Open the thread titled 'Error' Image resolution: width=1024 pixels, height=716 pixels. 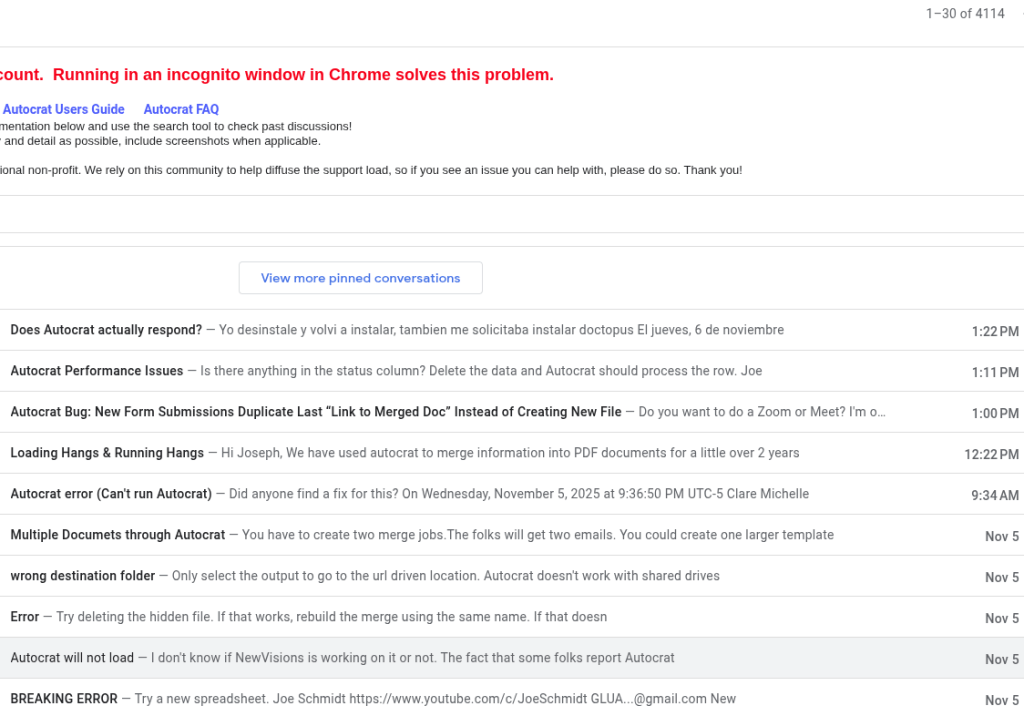(25, 617)
